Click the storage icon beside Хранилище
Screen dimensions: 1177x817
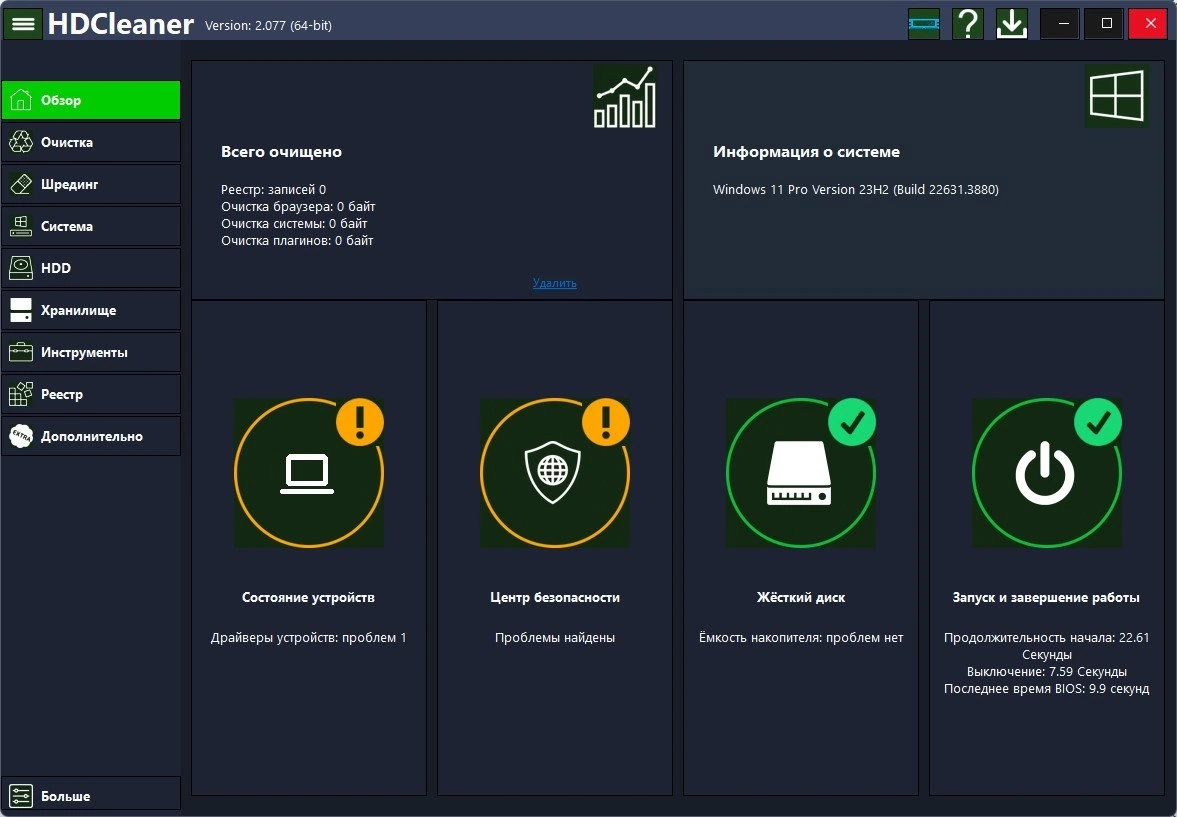coord(21,310)
